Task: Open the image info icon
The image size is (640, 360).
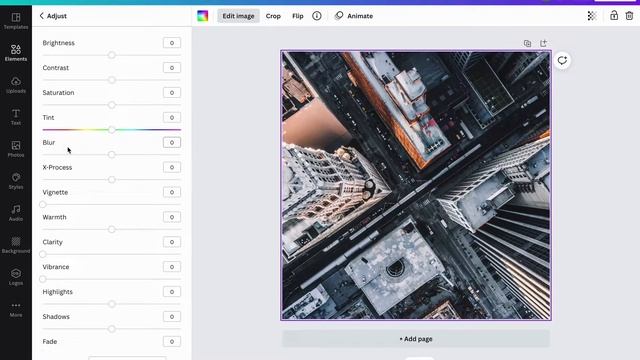Action: tap(317, 16)
